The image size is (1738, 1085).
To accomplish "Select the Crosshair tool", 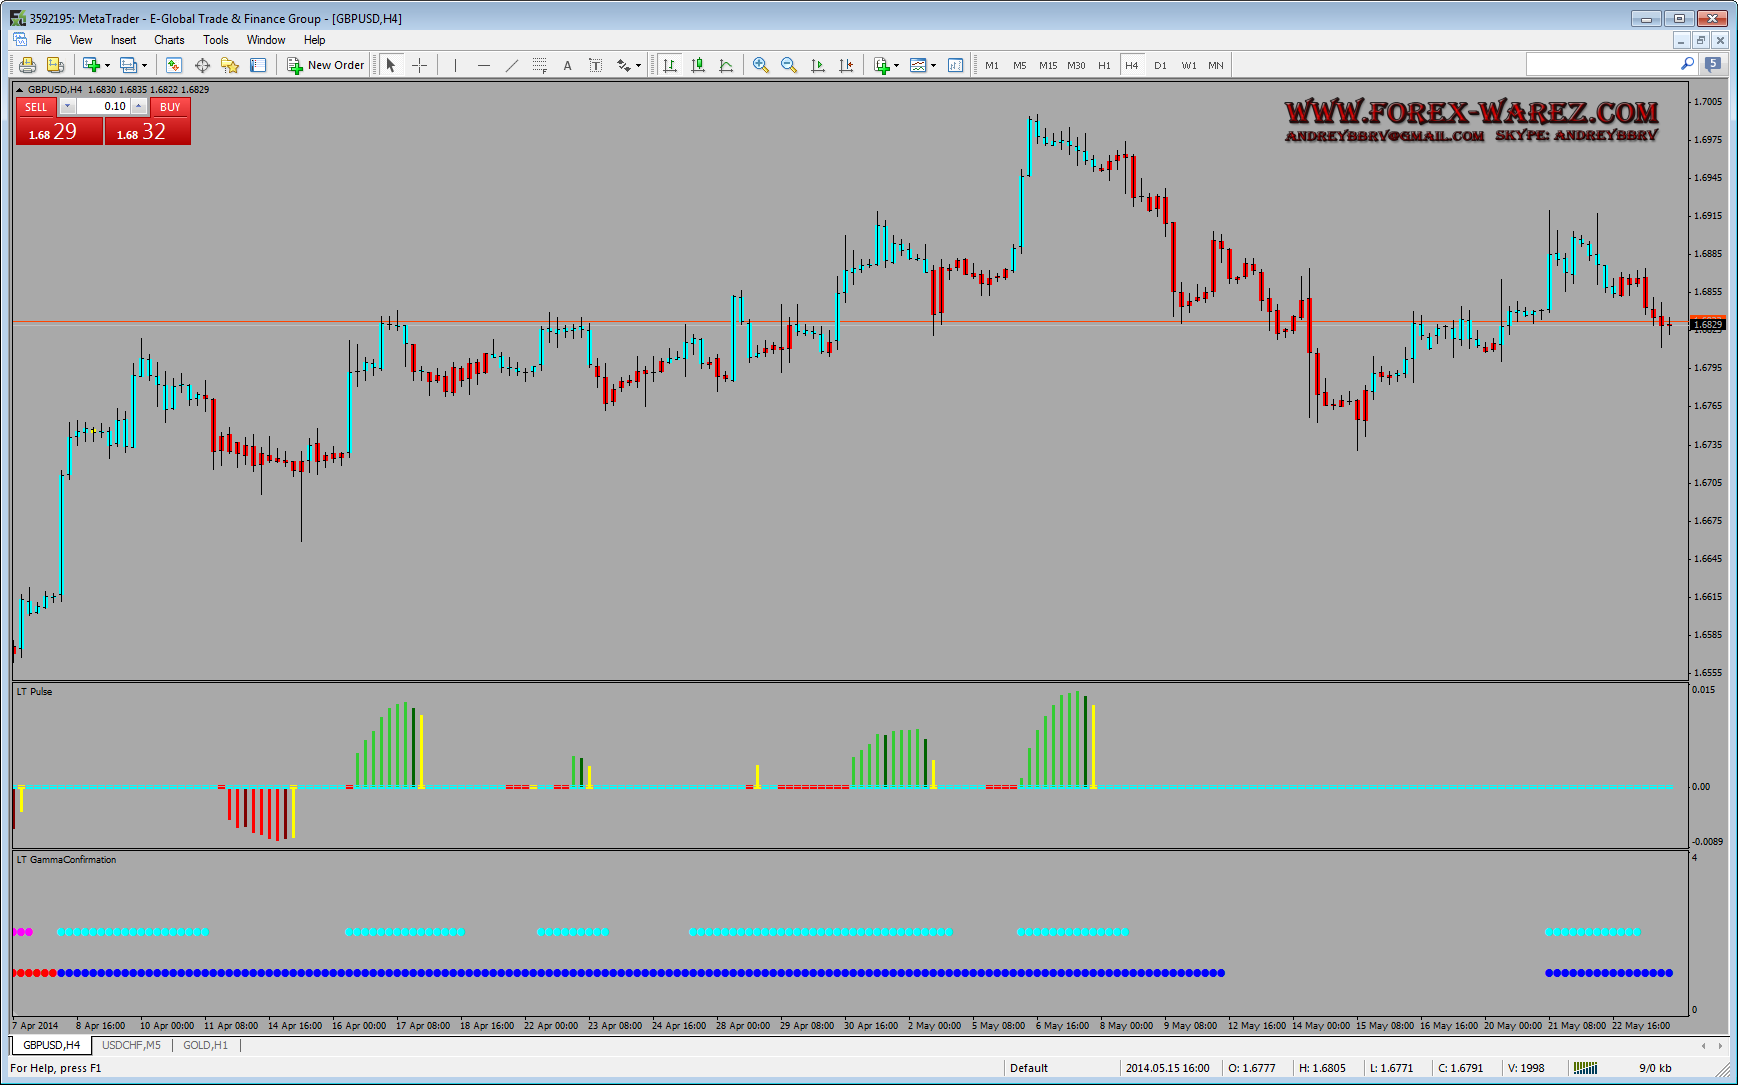I will click(420, 65).
